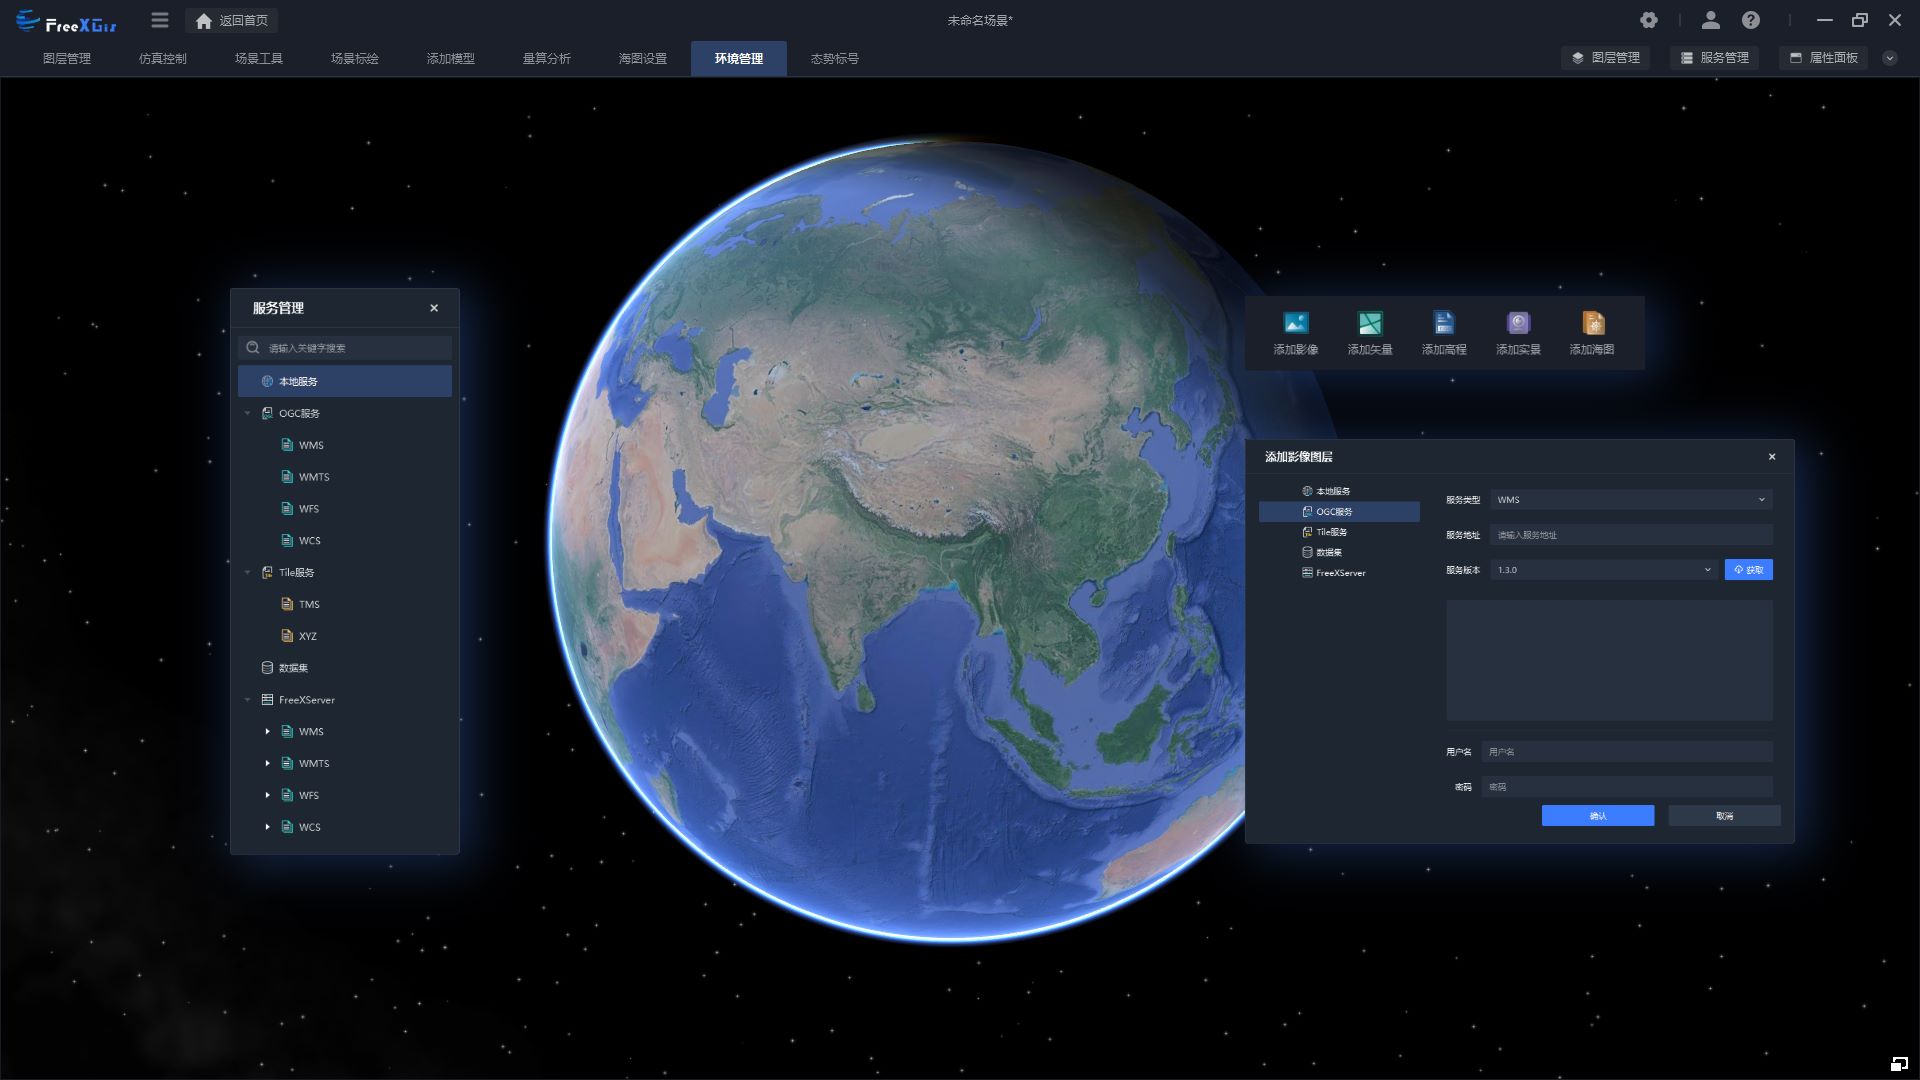The height and width of the screenshot is (1080, 1920).
Task: Switch to the 量算分析 tab
Action: (x=546, y=58)
